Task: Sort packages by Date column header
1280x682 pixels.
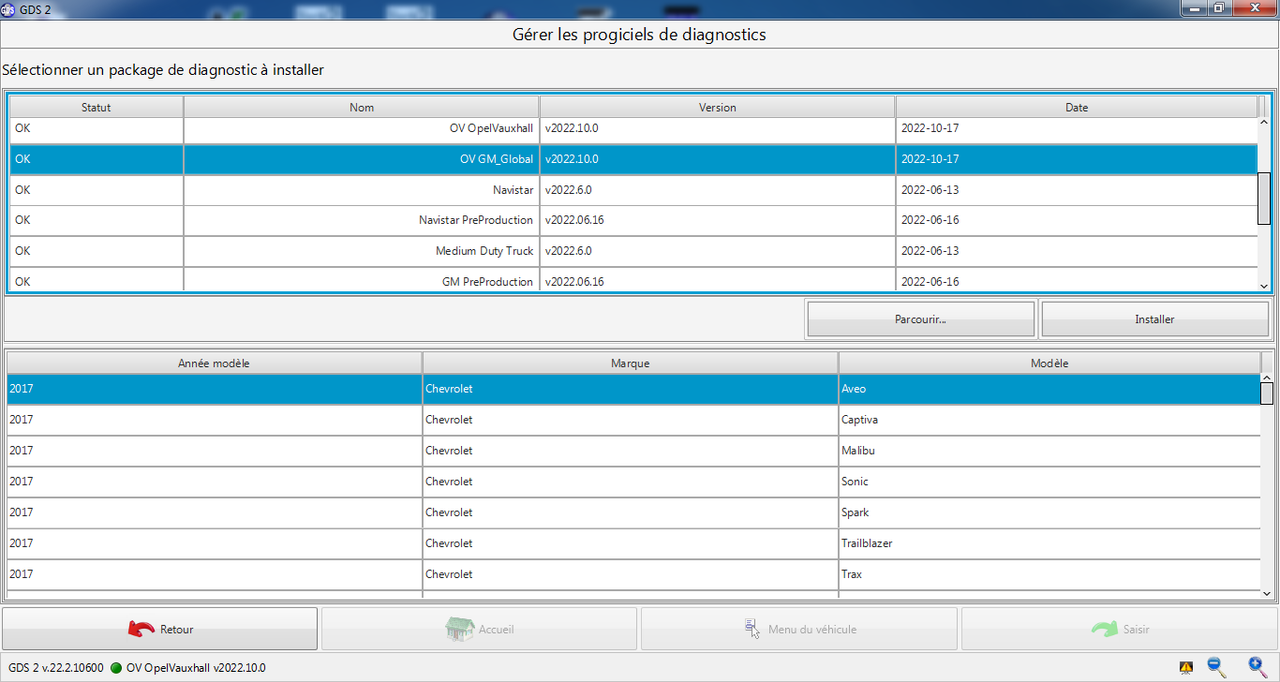Action: [x=1077, y=107]
